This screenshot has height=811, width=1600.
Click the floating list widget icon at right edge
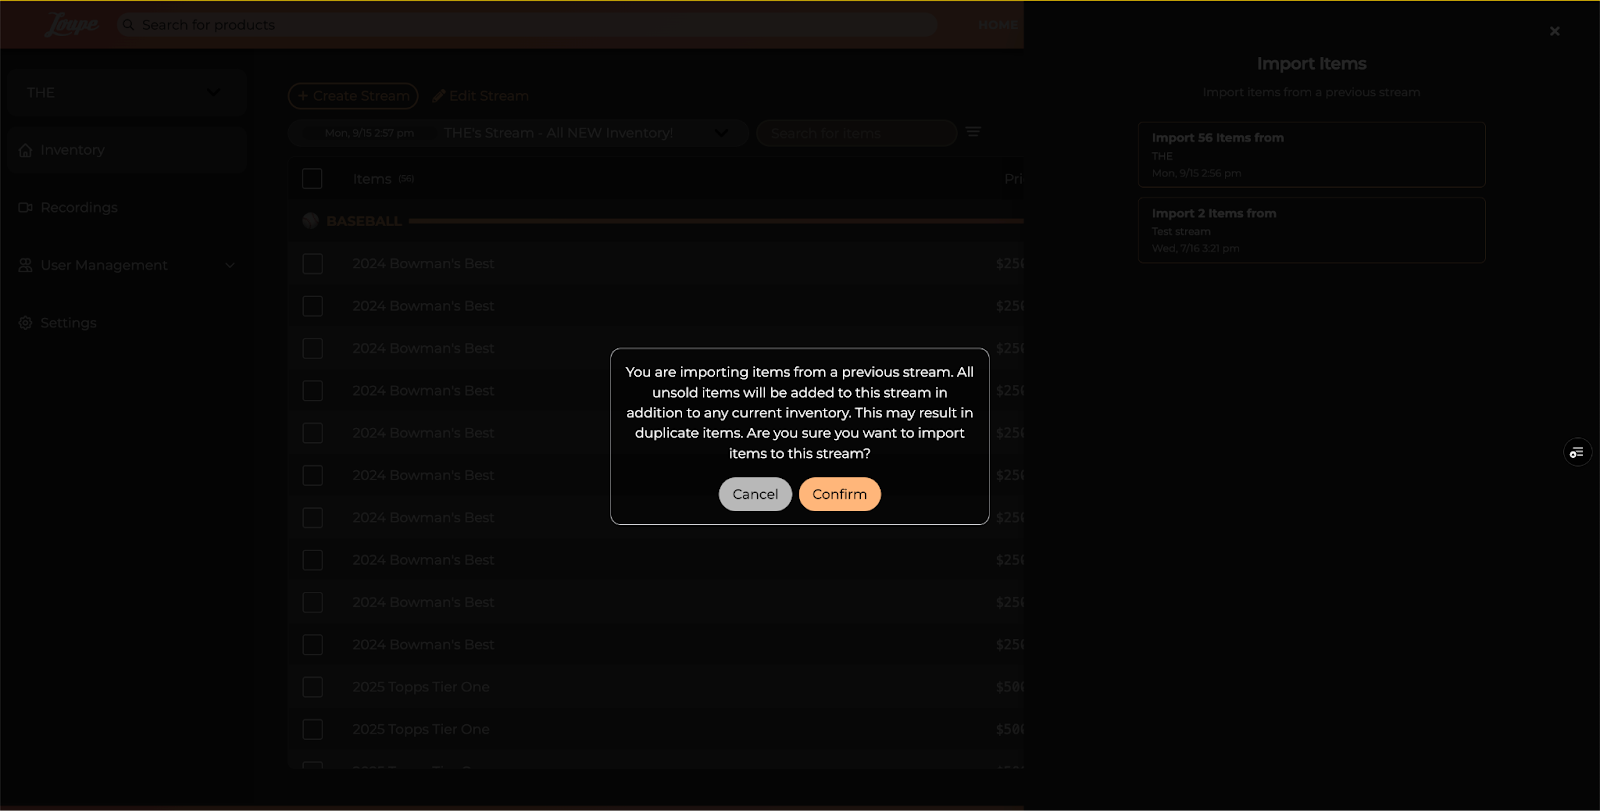click(1576, 453)
